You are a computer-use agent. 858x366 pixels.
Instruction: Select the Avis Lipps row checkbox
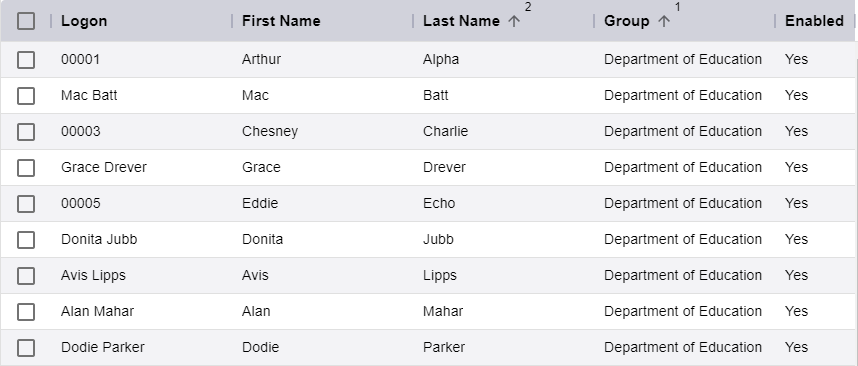pyautogui.click(x=26, y=276)
